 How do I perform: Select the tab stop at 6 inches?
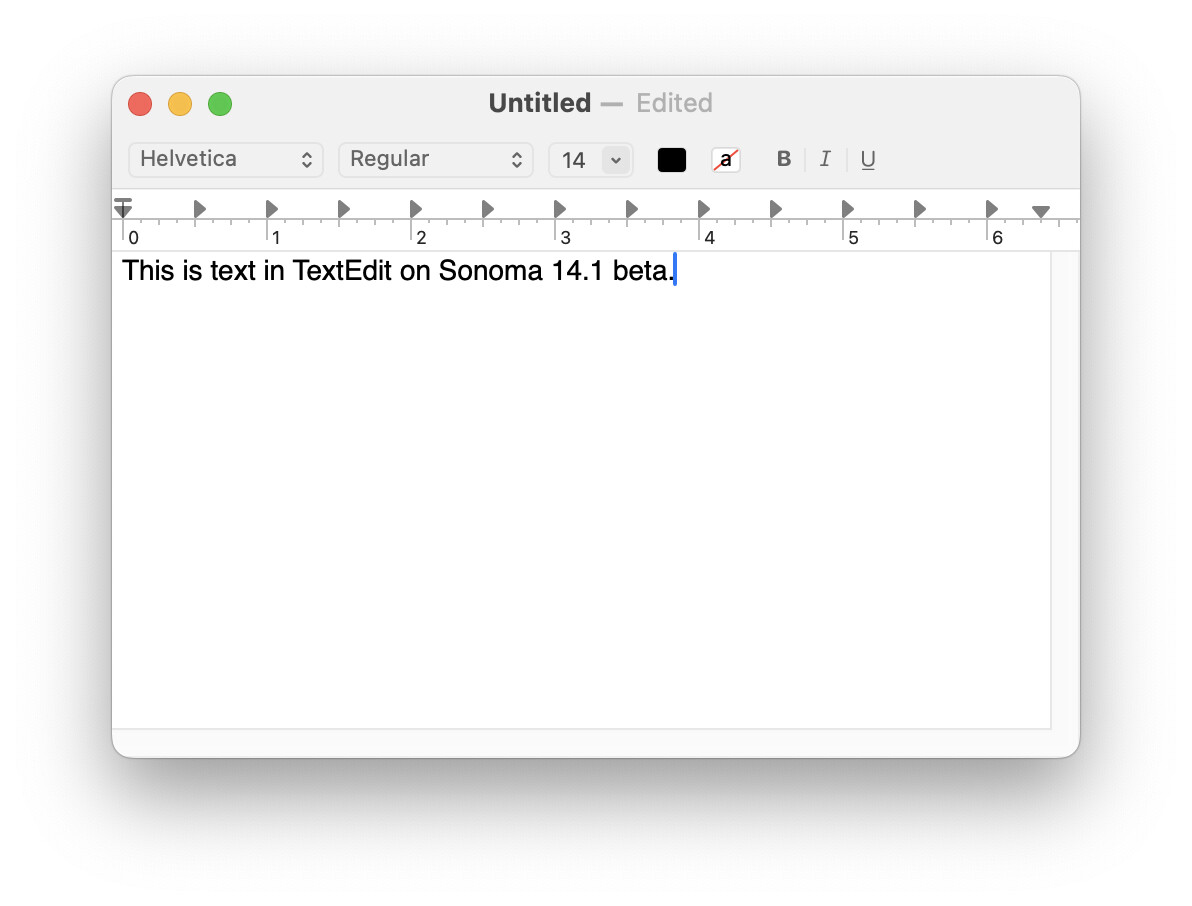[x=991, y=209]
